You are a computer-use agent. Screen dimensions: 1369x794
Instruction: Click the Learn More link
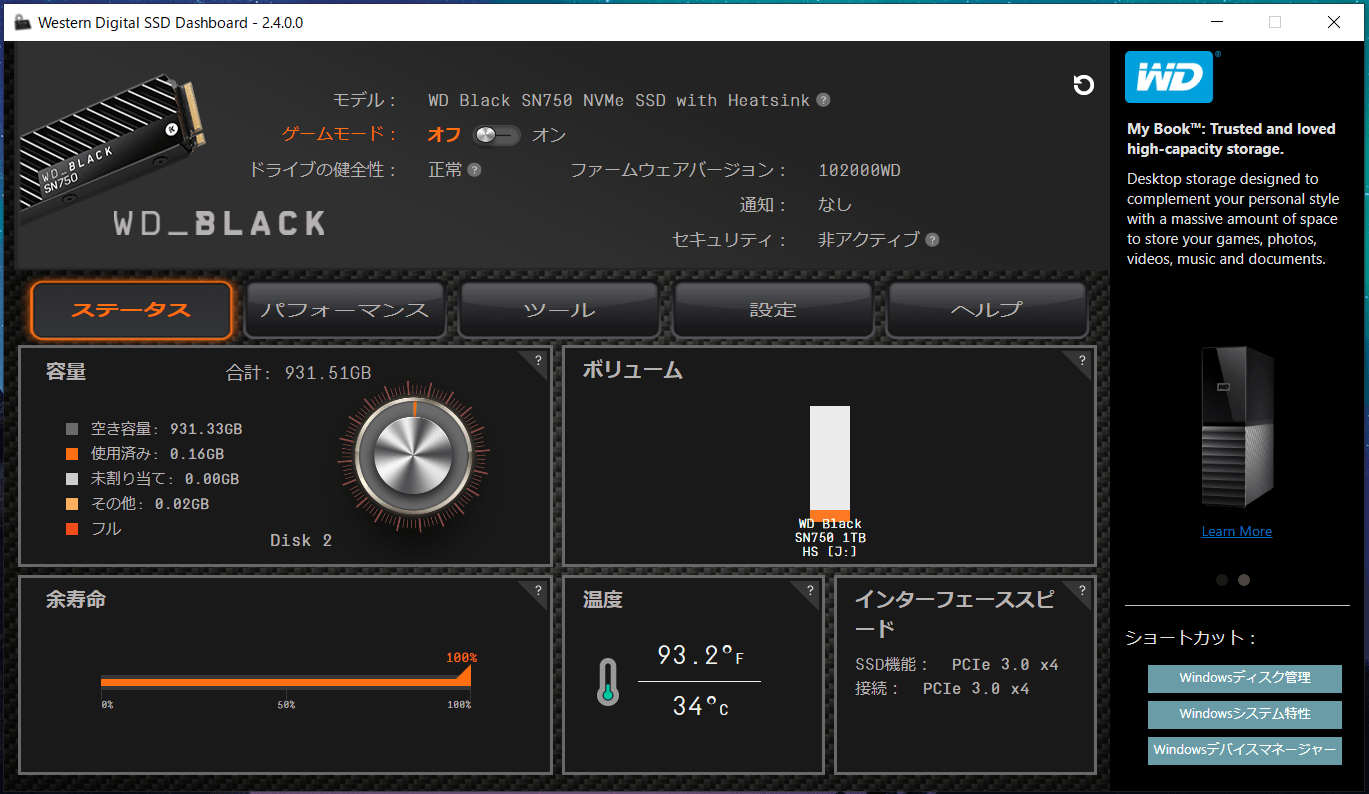tap(1237, 531)
